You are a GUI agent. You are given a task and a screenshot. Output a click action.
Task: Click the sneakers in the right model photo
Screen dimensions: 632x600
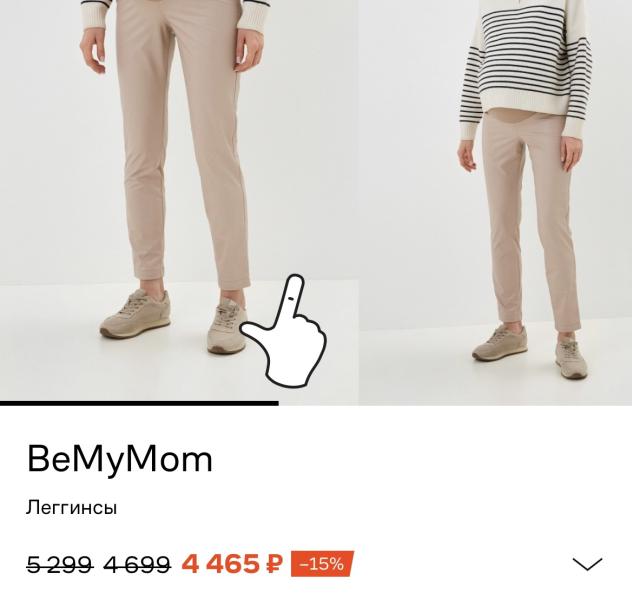click(x=530, y=349)
